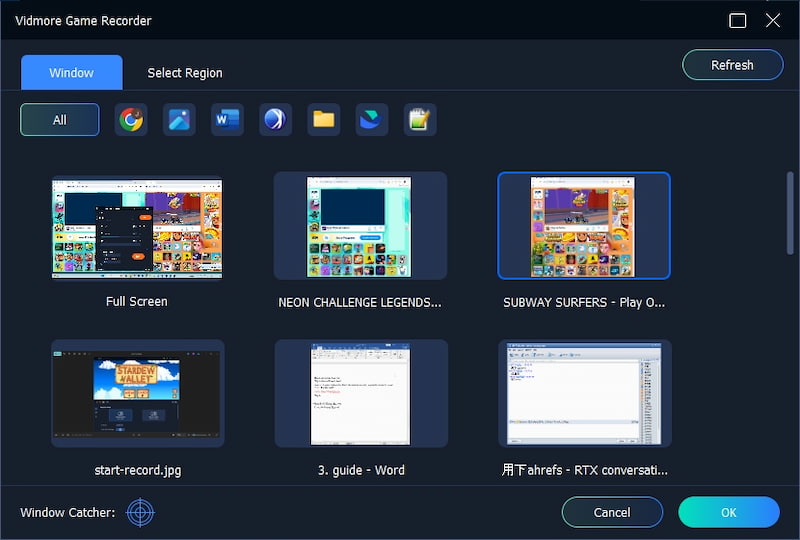Choose the NEON CHALLENGE LEGENDS window thumbnail
Screen dimensions: 800x540
(360, 226)
